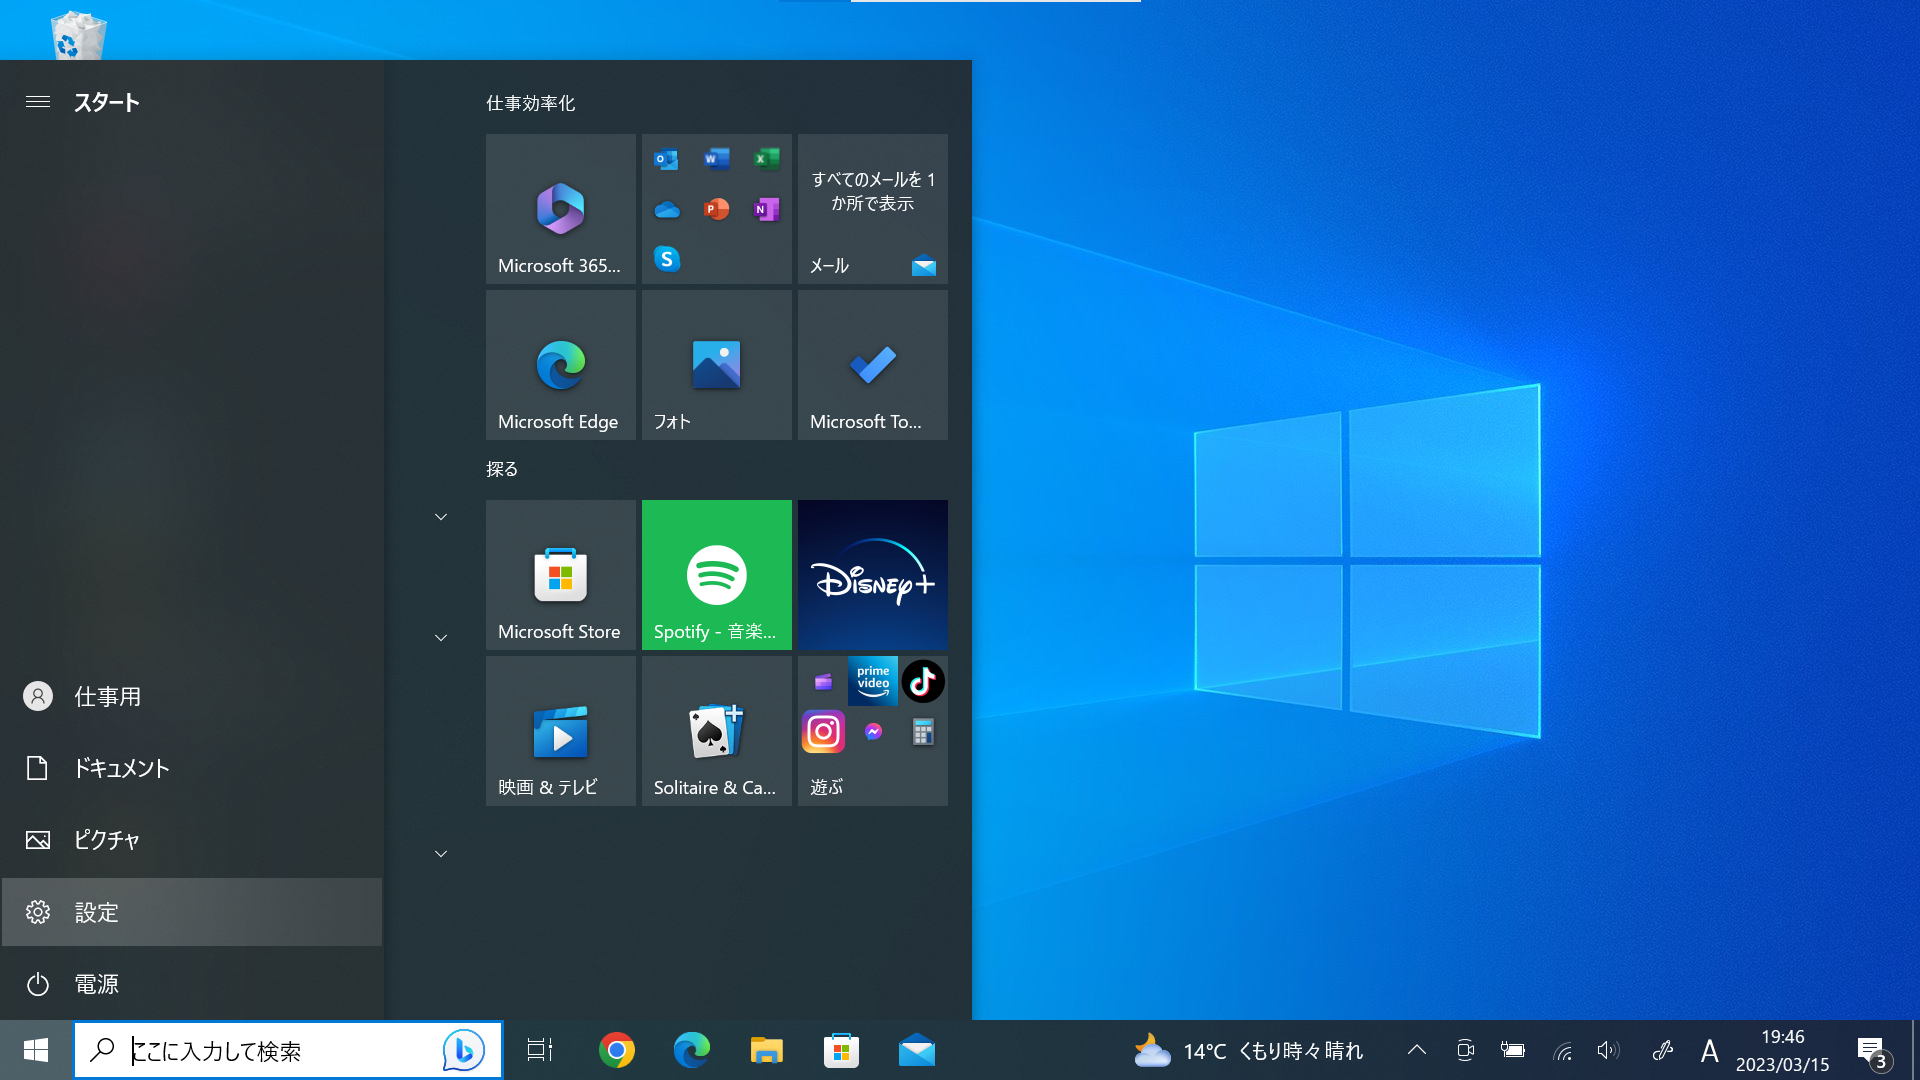Open the volume control in tray
Screen dimensions: 1920x1080
pyautogui.click(x=1608, y=1050)
